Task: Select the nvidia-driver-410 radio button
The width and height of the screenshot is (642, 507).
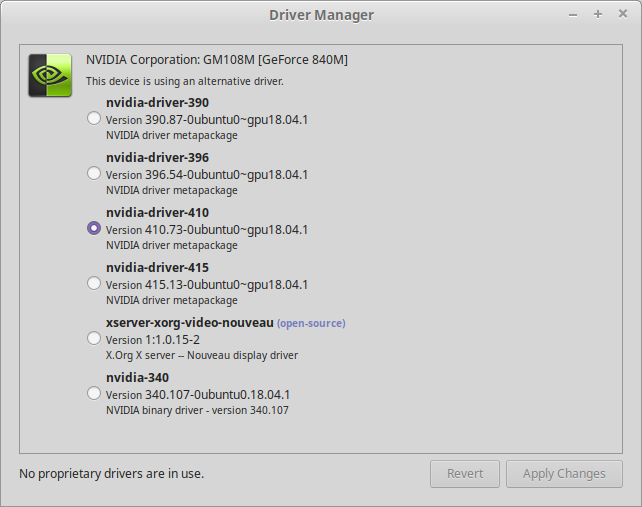Action: [94, 228]
